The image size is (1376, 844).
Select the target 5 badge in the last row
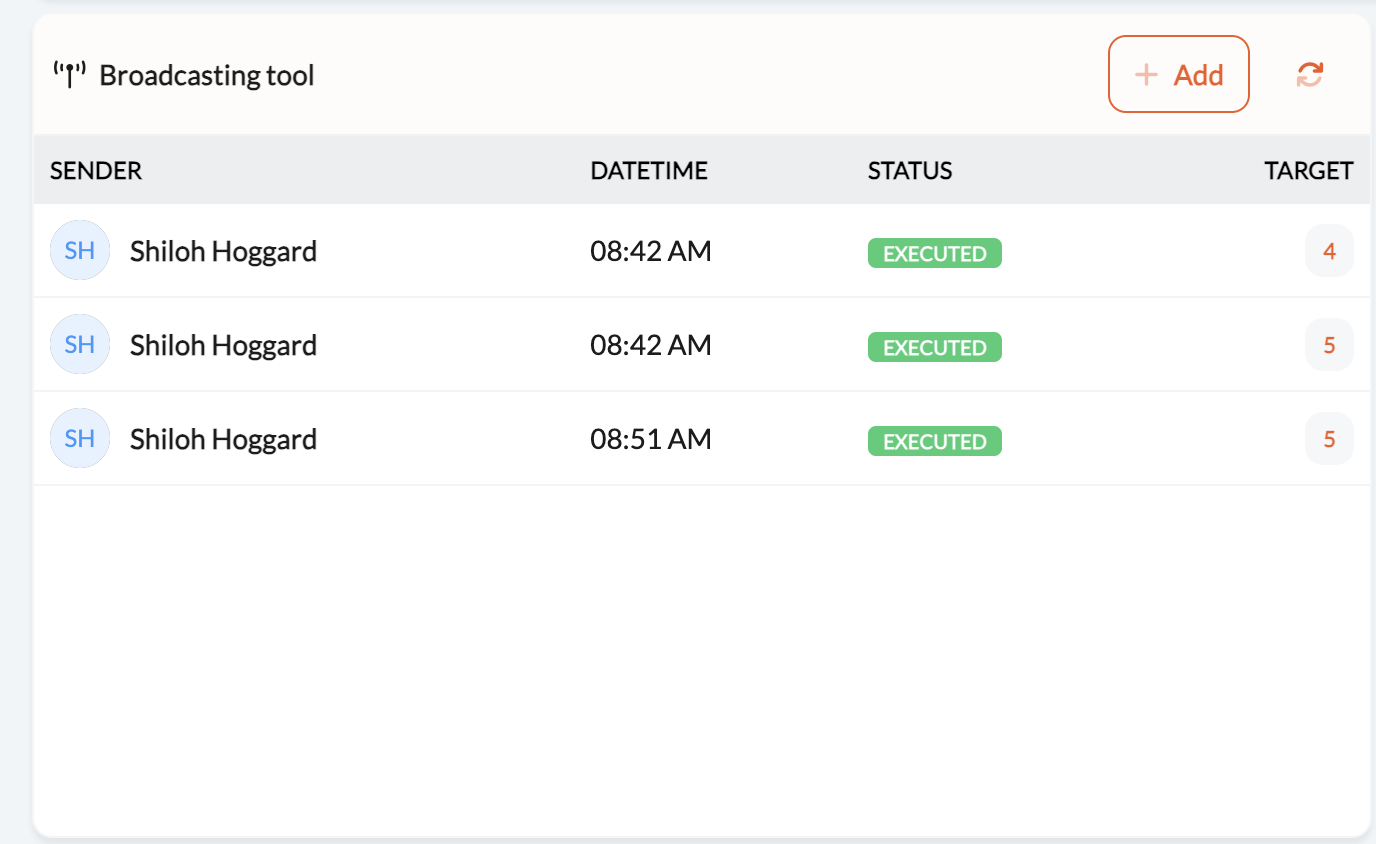tap(1329, 438)
